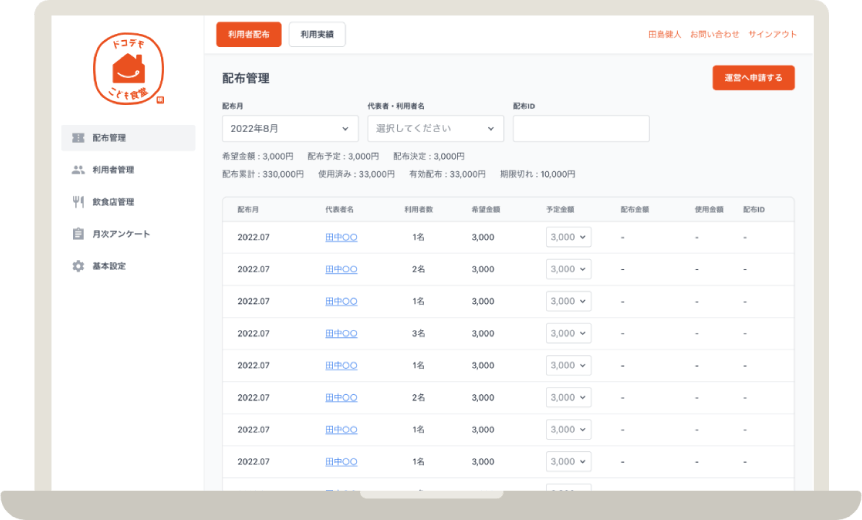862x520 pixels.
Task: Open 田中〇〇 link in the first row
Action: tap(341, 237)
